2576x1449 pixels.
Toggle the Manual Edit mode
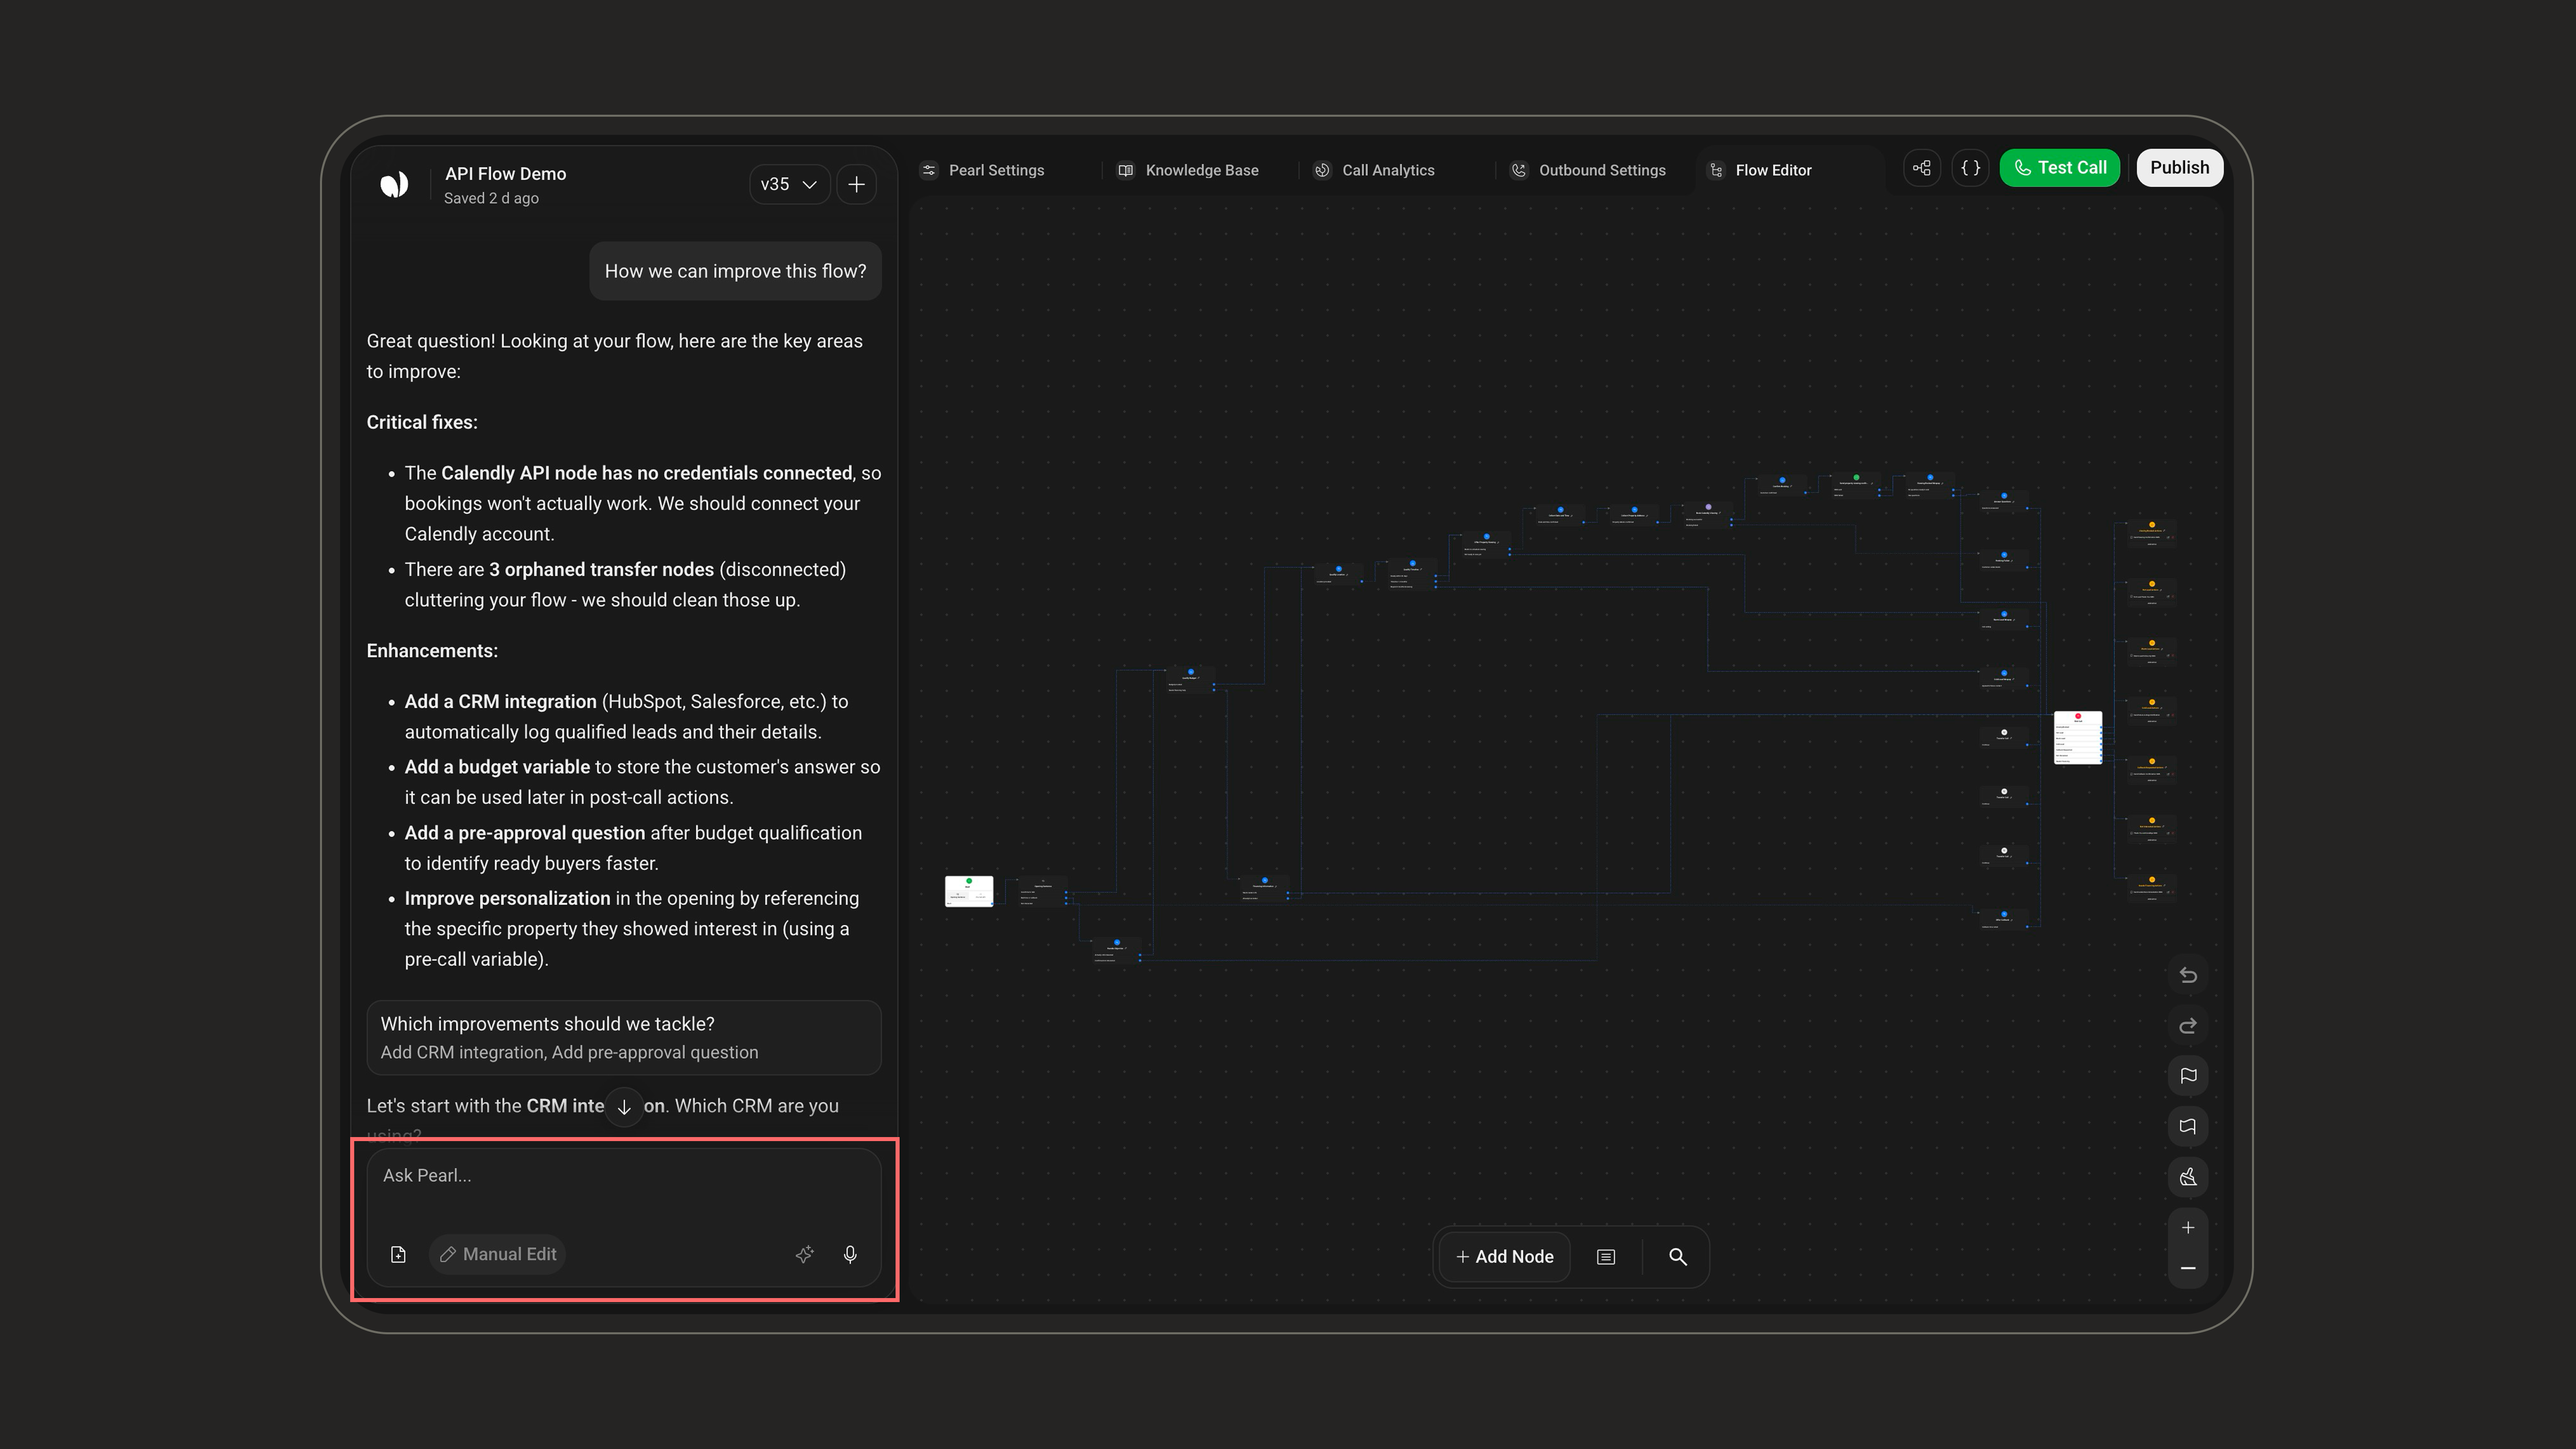tap(498, 1254)
